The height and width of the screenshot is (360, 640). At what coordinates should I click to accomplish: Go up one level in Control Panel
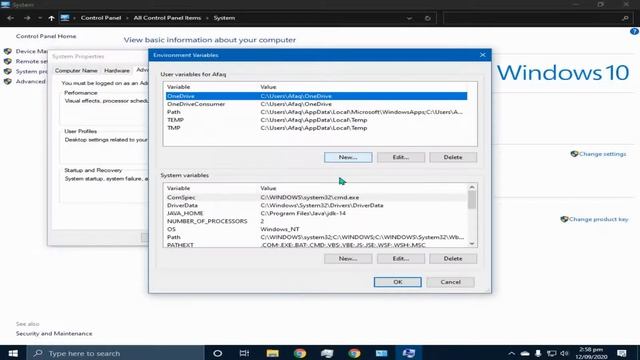click(51, 18)
